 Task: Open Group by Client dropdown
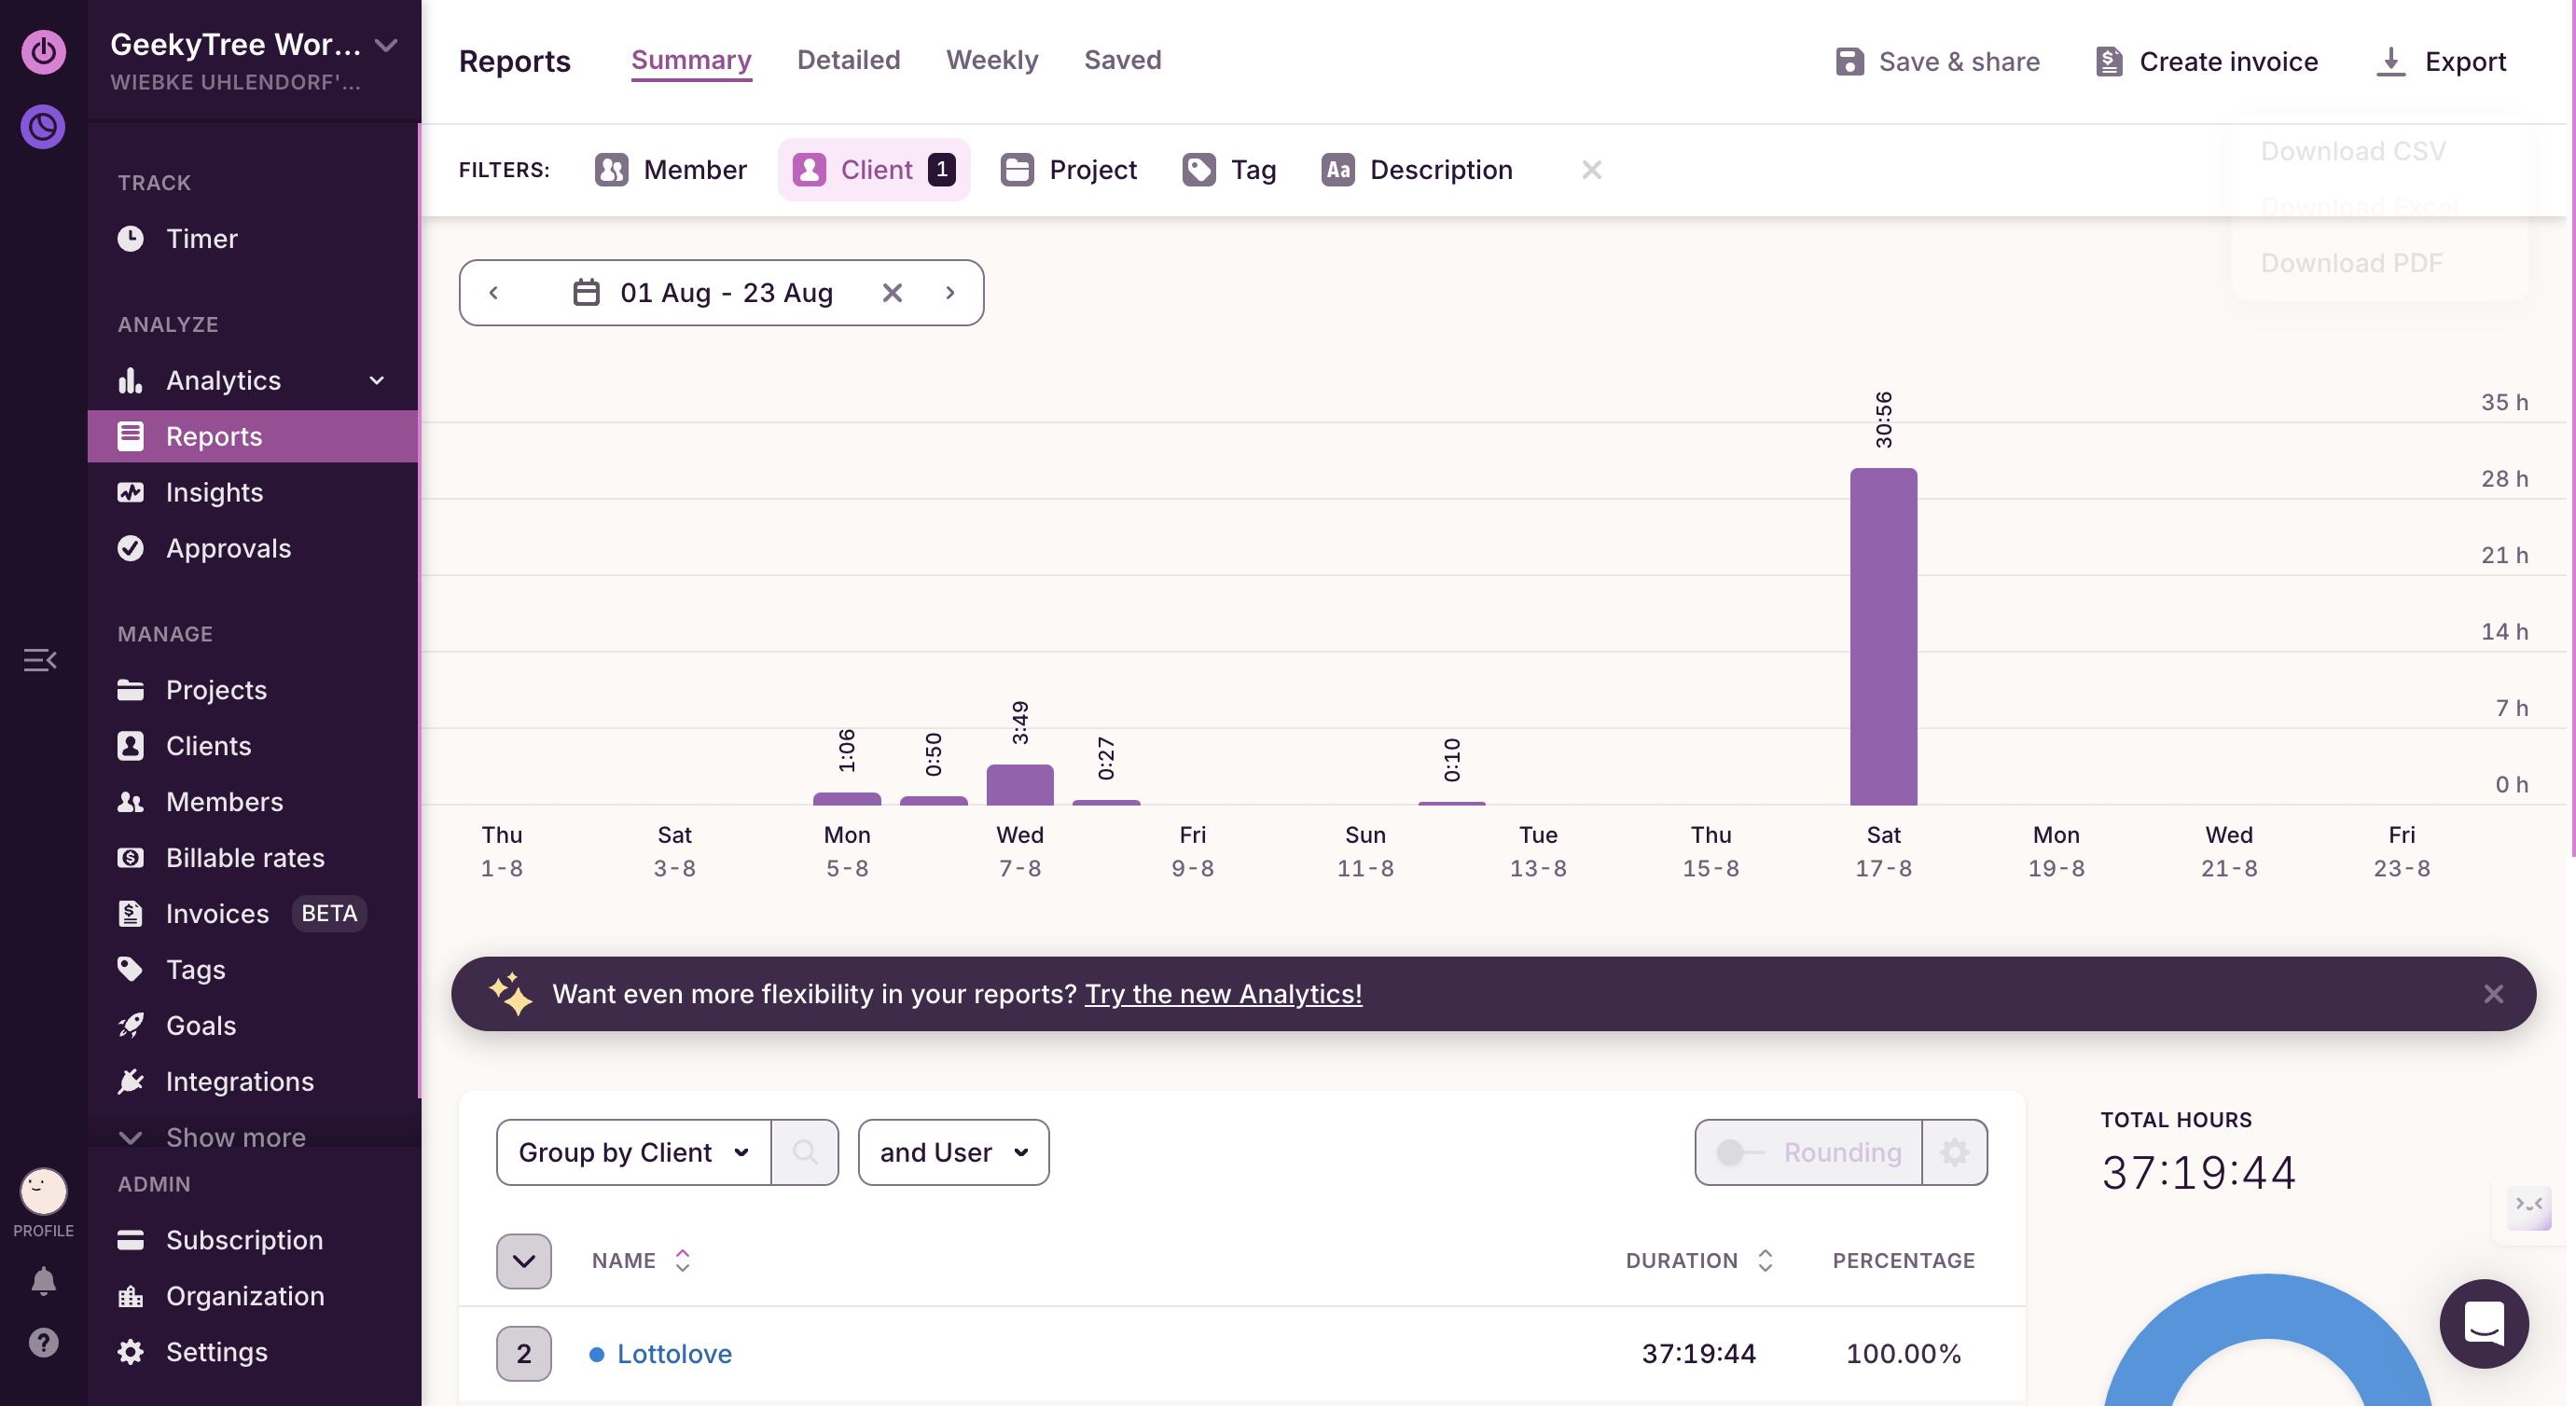coord(633,1152)
